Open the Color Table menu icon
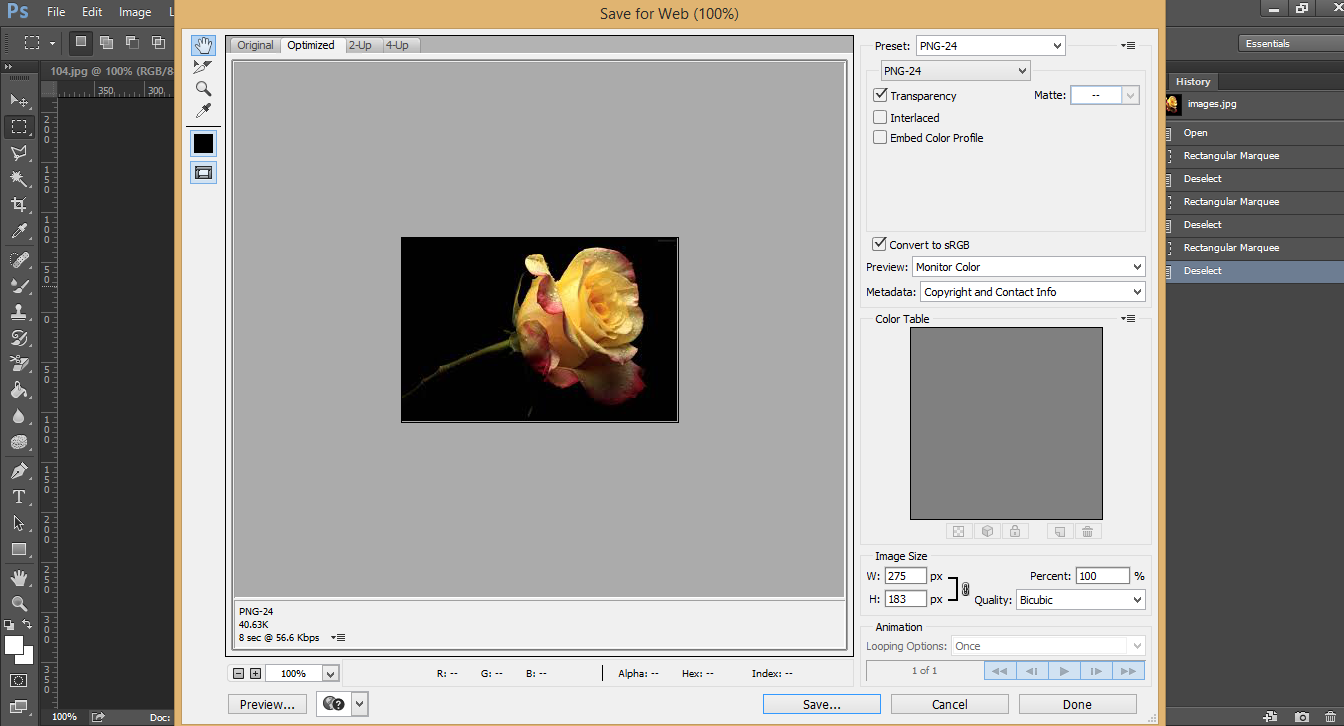1344x726 pixels. pos(1128,319)
